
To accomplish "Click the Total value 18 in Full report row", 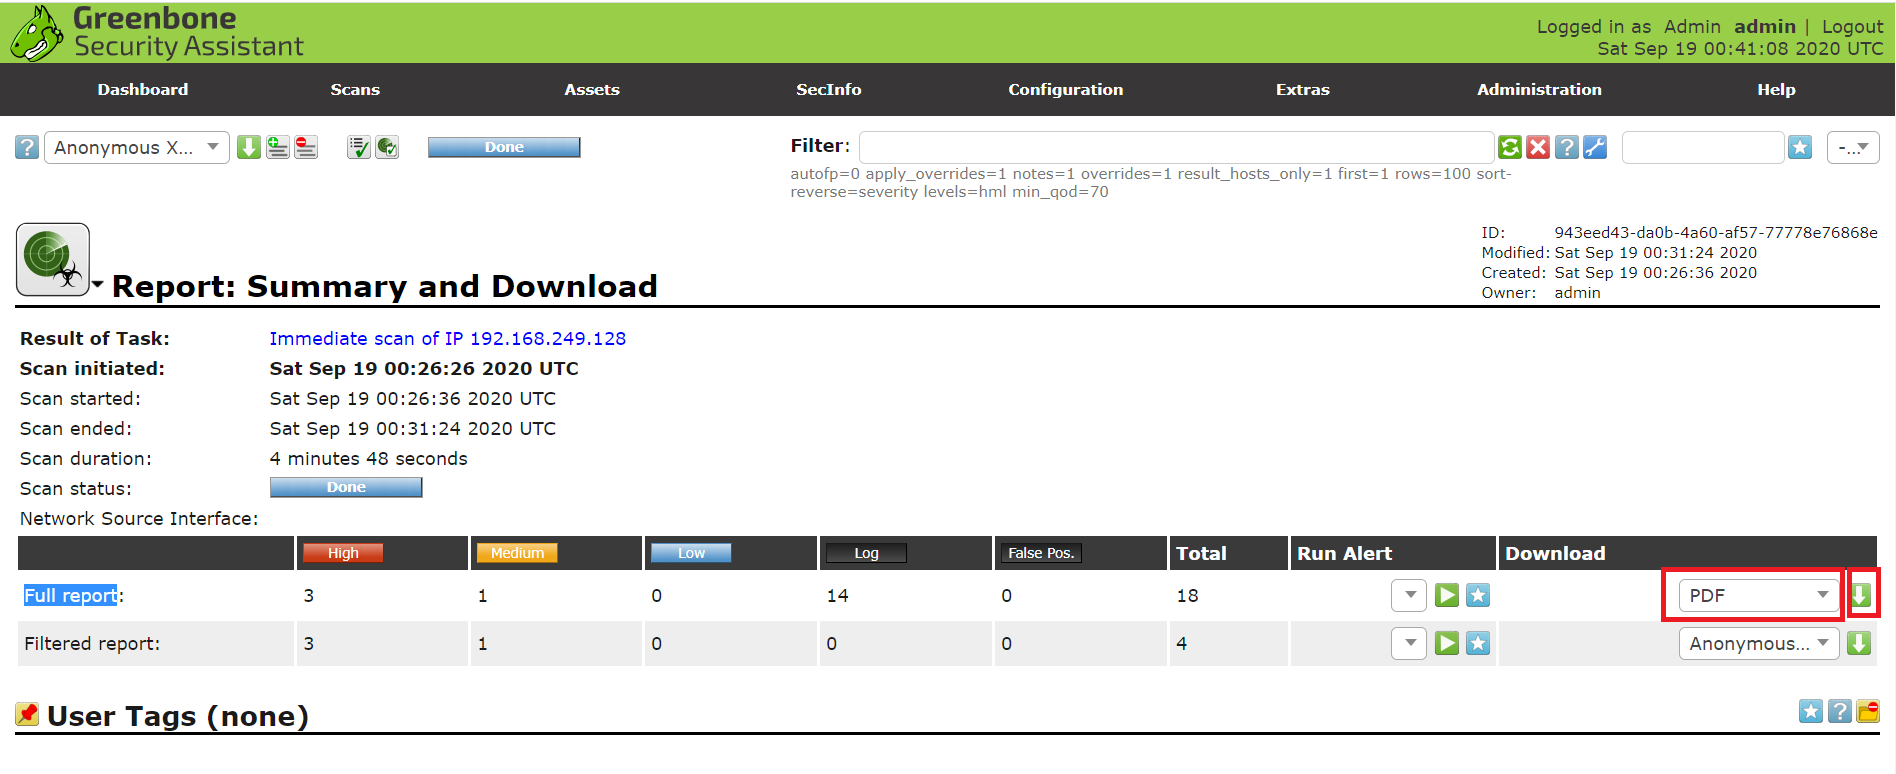I will [x=1187, y=596].
